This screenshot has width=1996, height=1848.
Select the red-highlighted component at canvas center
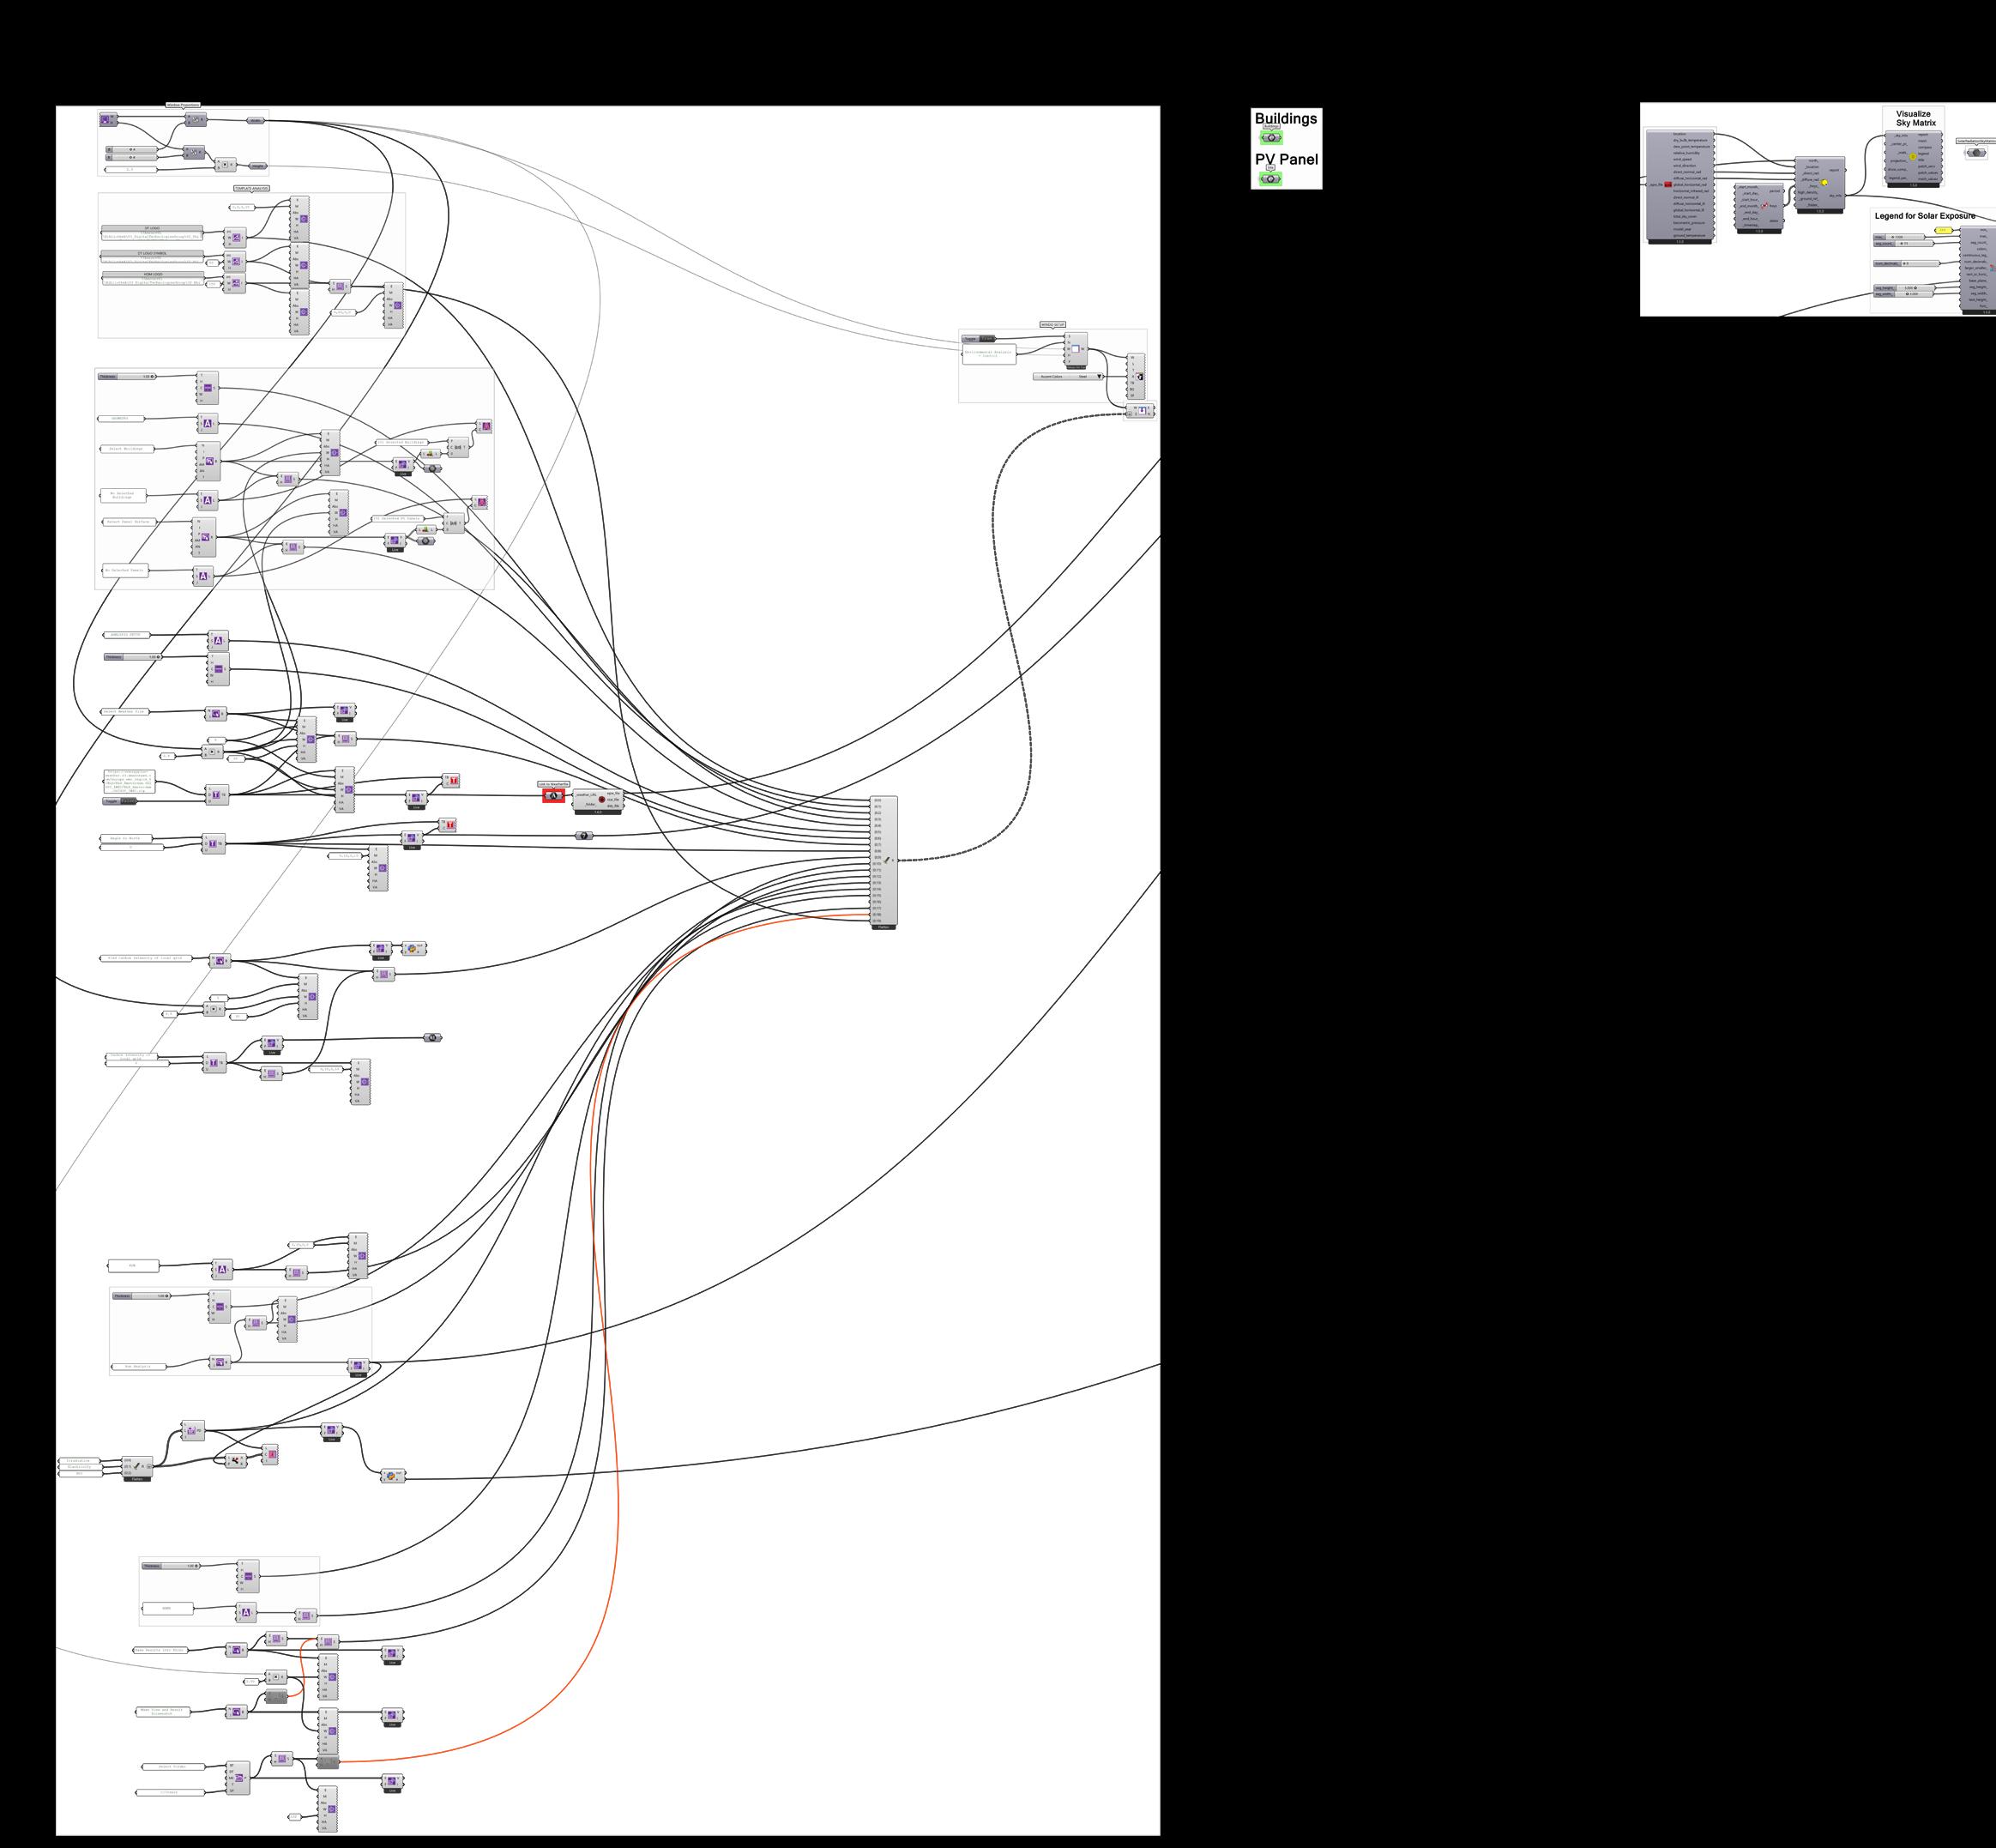coord(553,796)
